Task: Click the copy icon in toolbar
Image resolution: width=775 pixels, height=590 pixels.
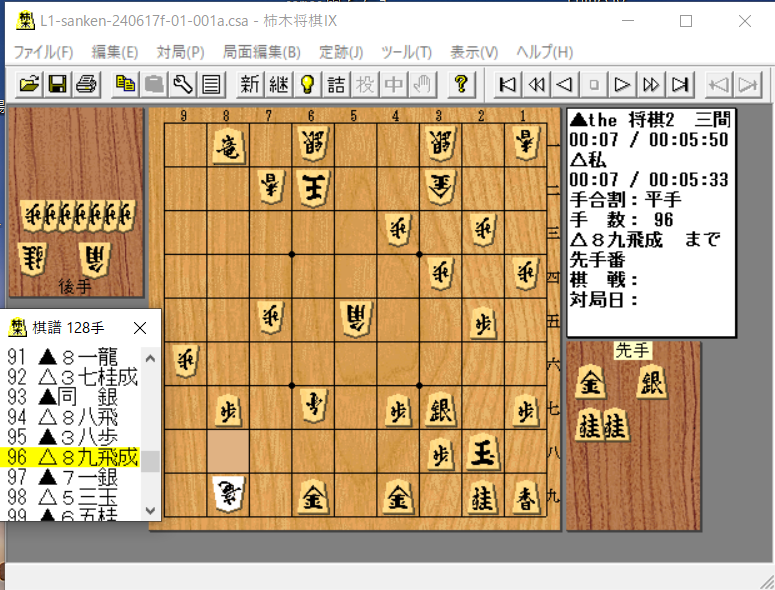Action: tap(125, 84)
